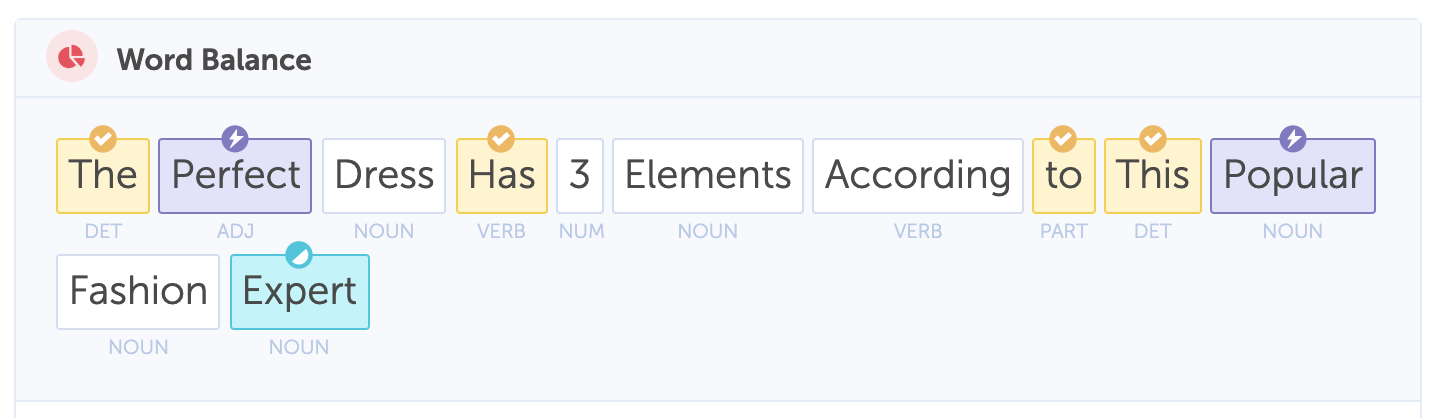The width and height of the screenshot is (1446, 418).
Task: Click the teal half-circle badge above 'Expert'
Action: (299, 255)
